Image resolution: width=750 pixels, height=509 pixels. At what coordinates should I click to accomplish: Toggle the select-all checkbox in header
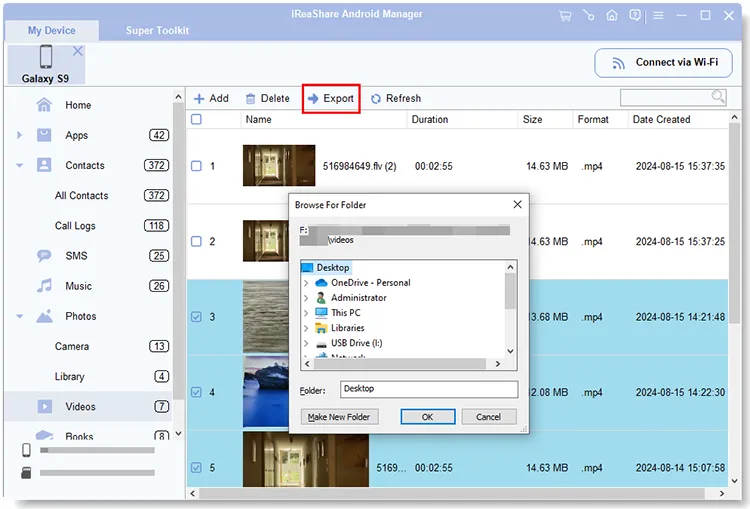click(x=196, y=119)
